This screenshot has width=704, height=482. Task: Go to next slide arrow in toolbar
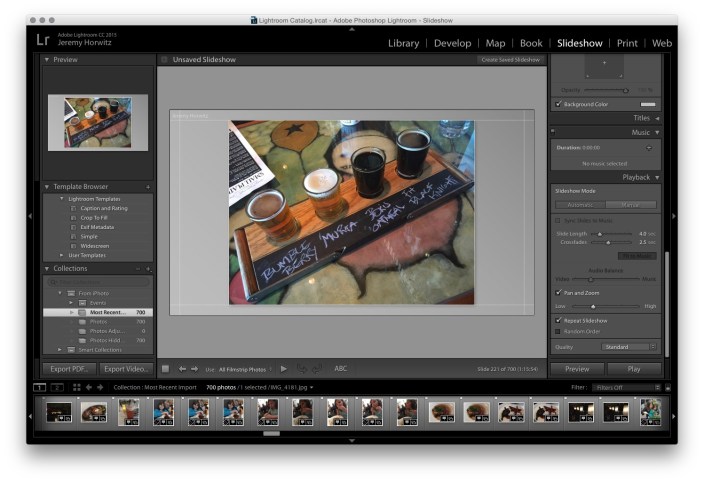(x=195, y=369)
